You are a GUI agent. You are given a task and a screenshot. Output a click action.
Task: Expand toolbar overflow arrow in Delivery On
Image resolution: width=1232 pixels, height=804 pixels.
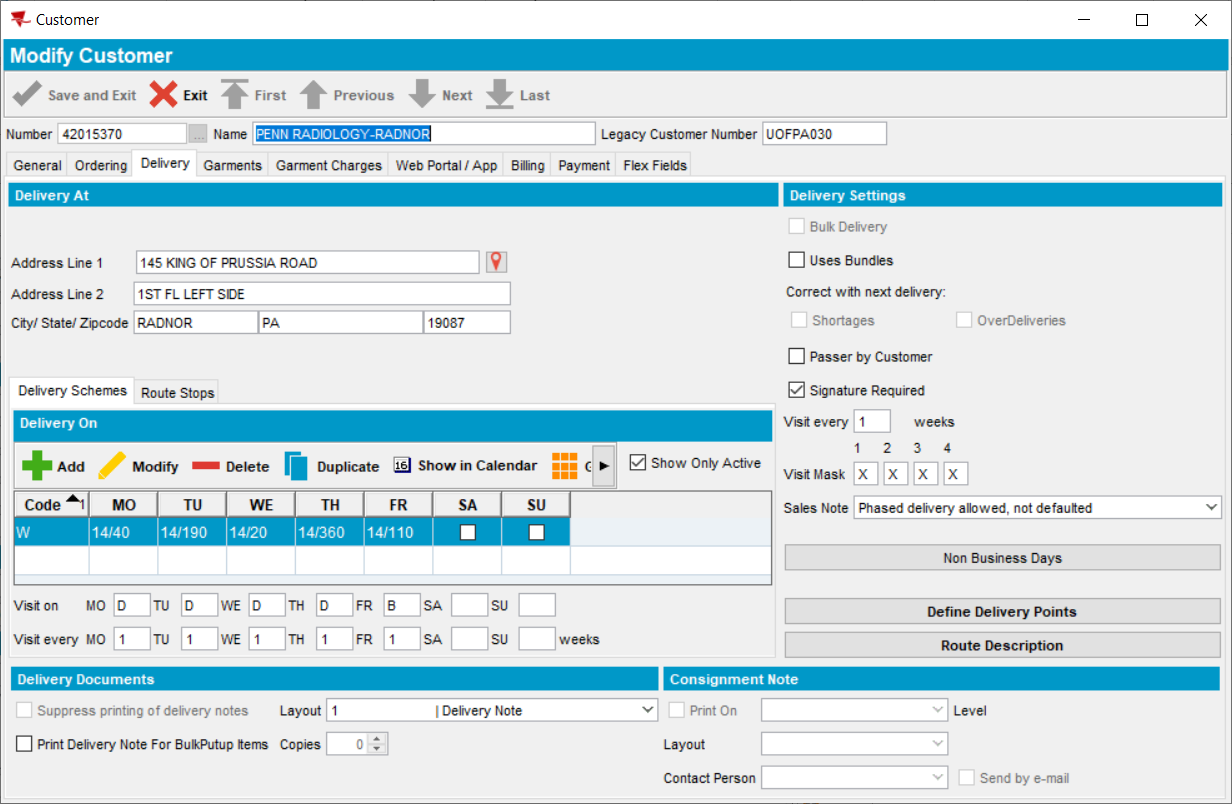pos(603,466)
